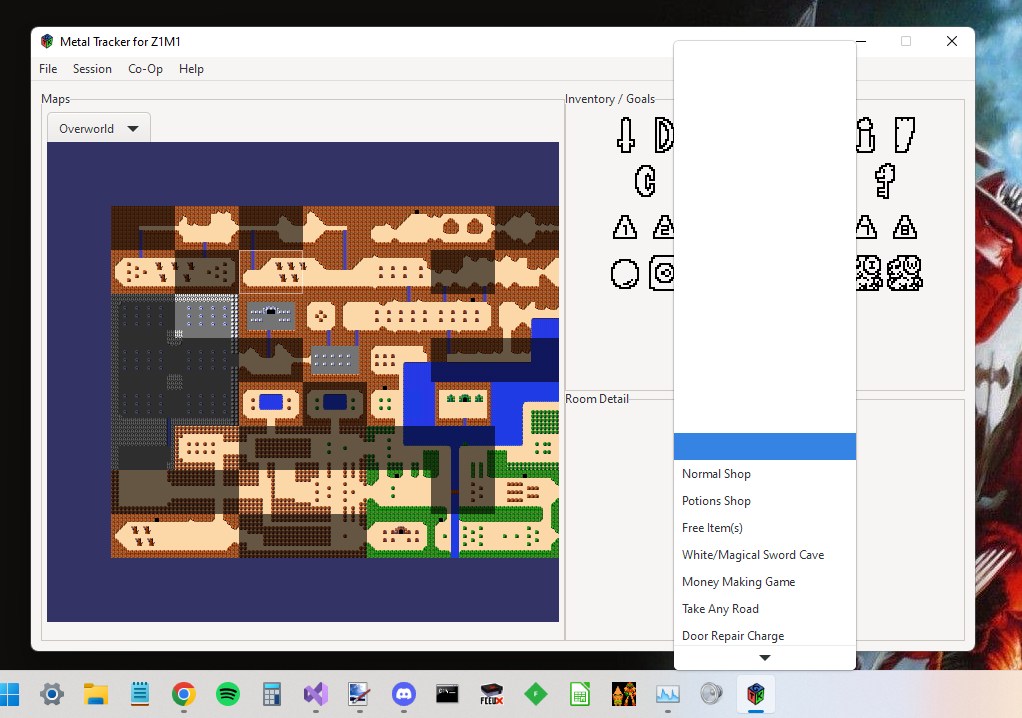Screen dimensions: 1022x718
Task: Toggle the ring inventory icon
Action: 624,272
